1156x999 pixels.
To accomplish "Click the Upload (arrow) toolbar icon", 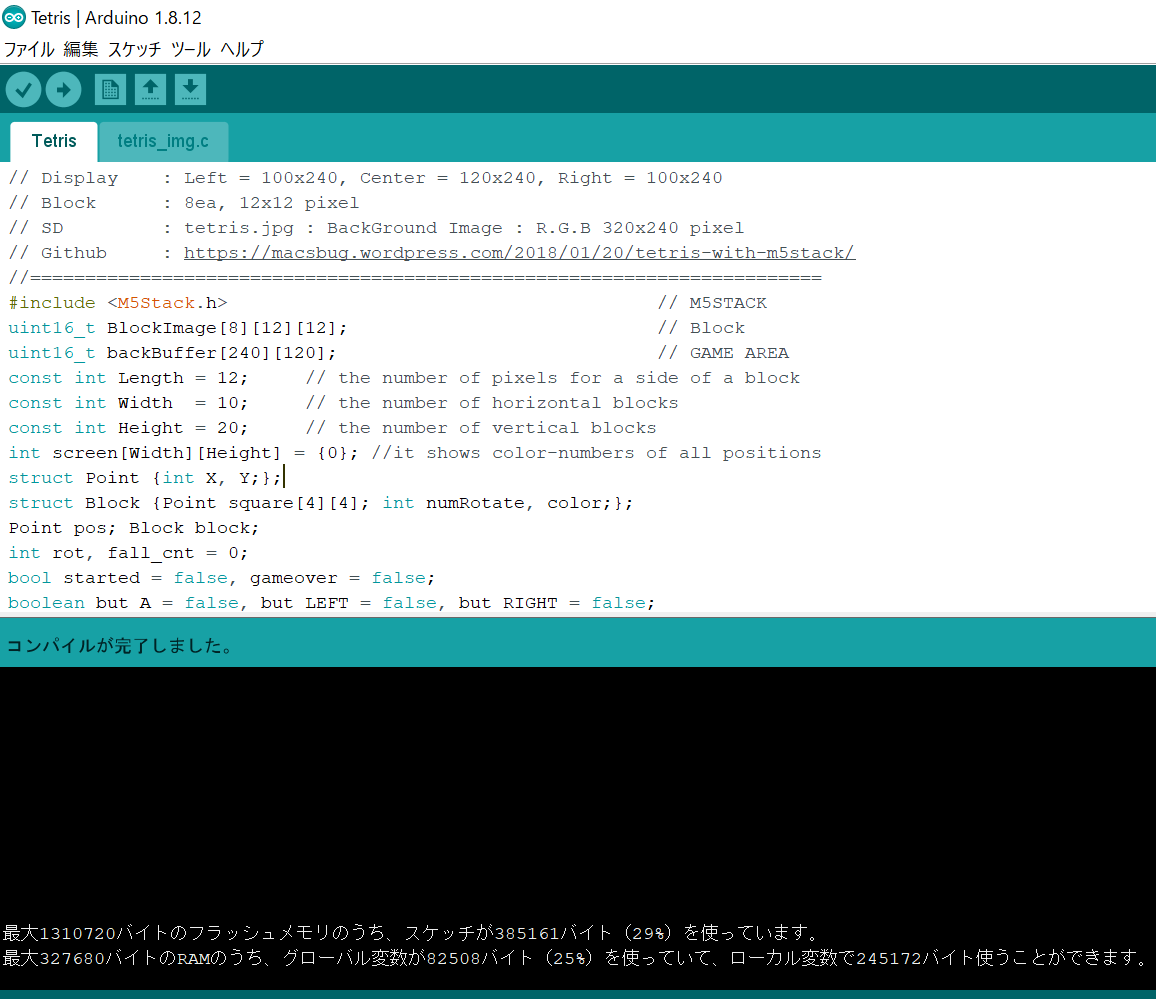I will [63, 89].
